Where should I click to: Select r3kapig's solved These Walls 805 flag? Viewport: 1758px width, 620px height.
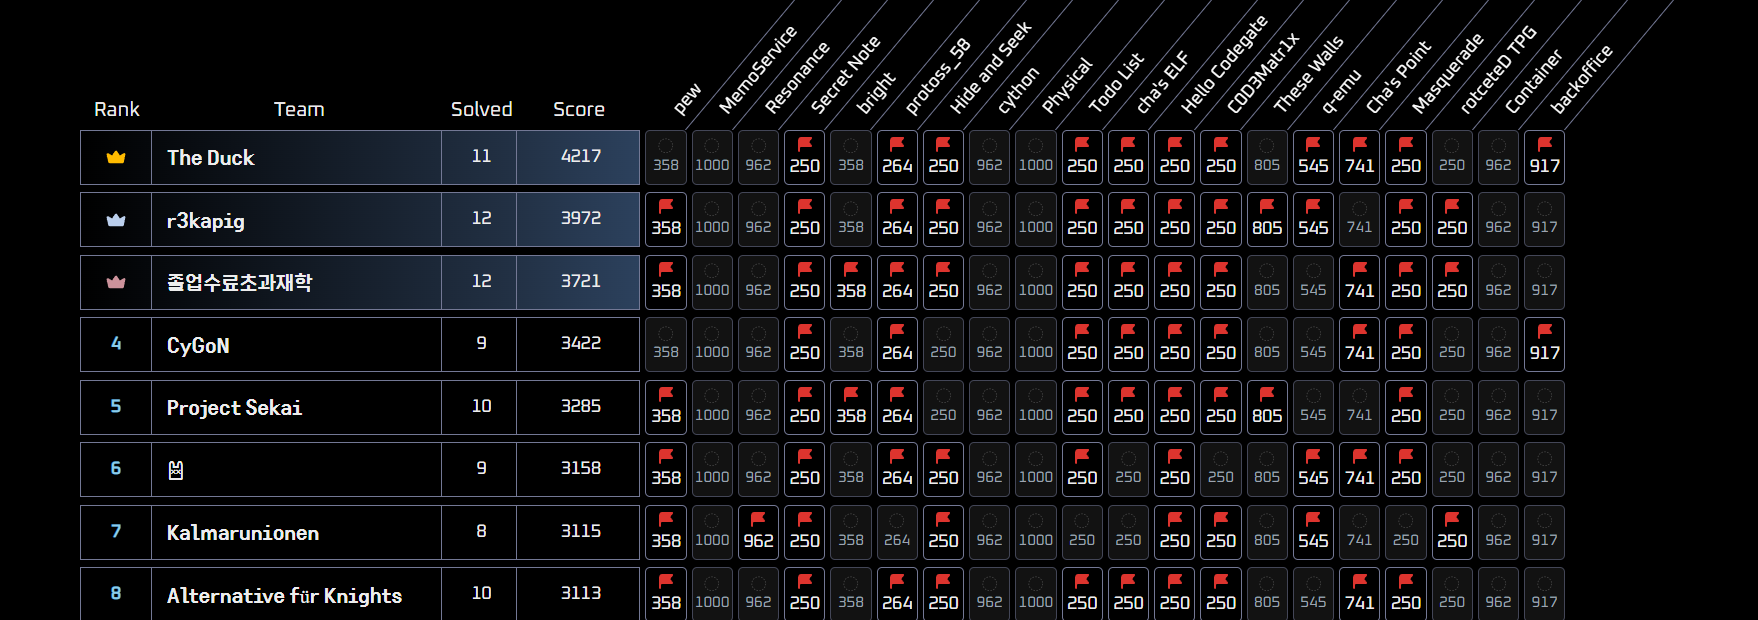coord(1267,220)
